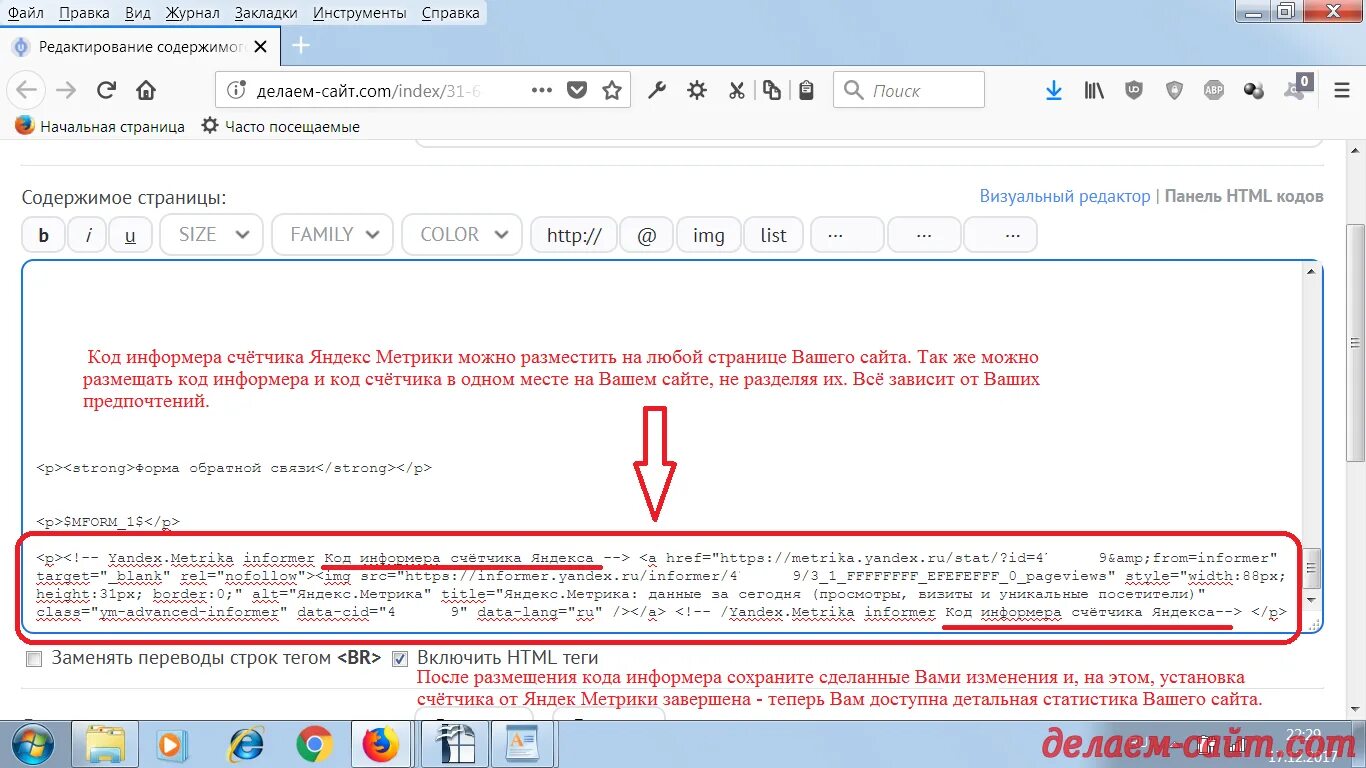Insert image with img button

tap(708, 235)
